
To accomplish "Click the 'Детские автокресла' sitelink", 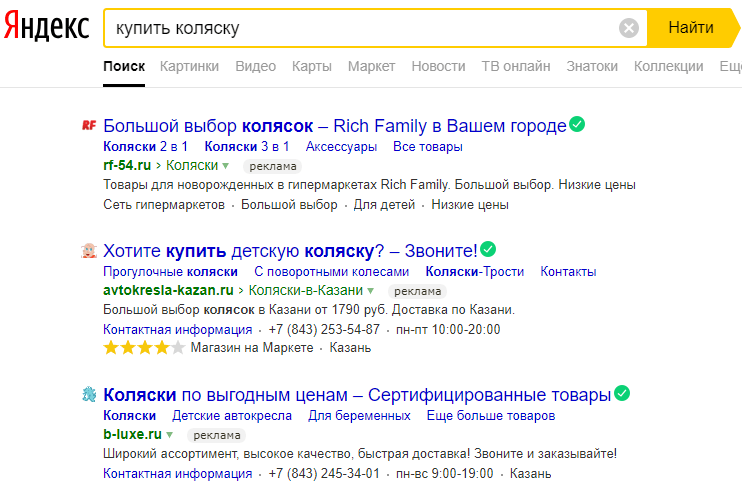I will pyautogui.click(x=232, y=416).
